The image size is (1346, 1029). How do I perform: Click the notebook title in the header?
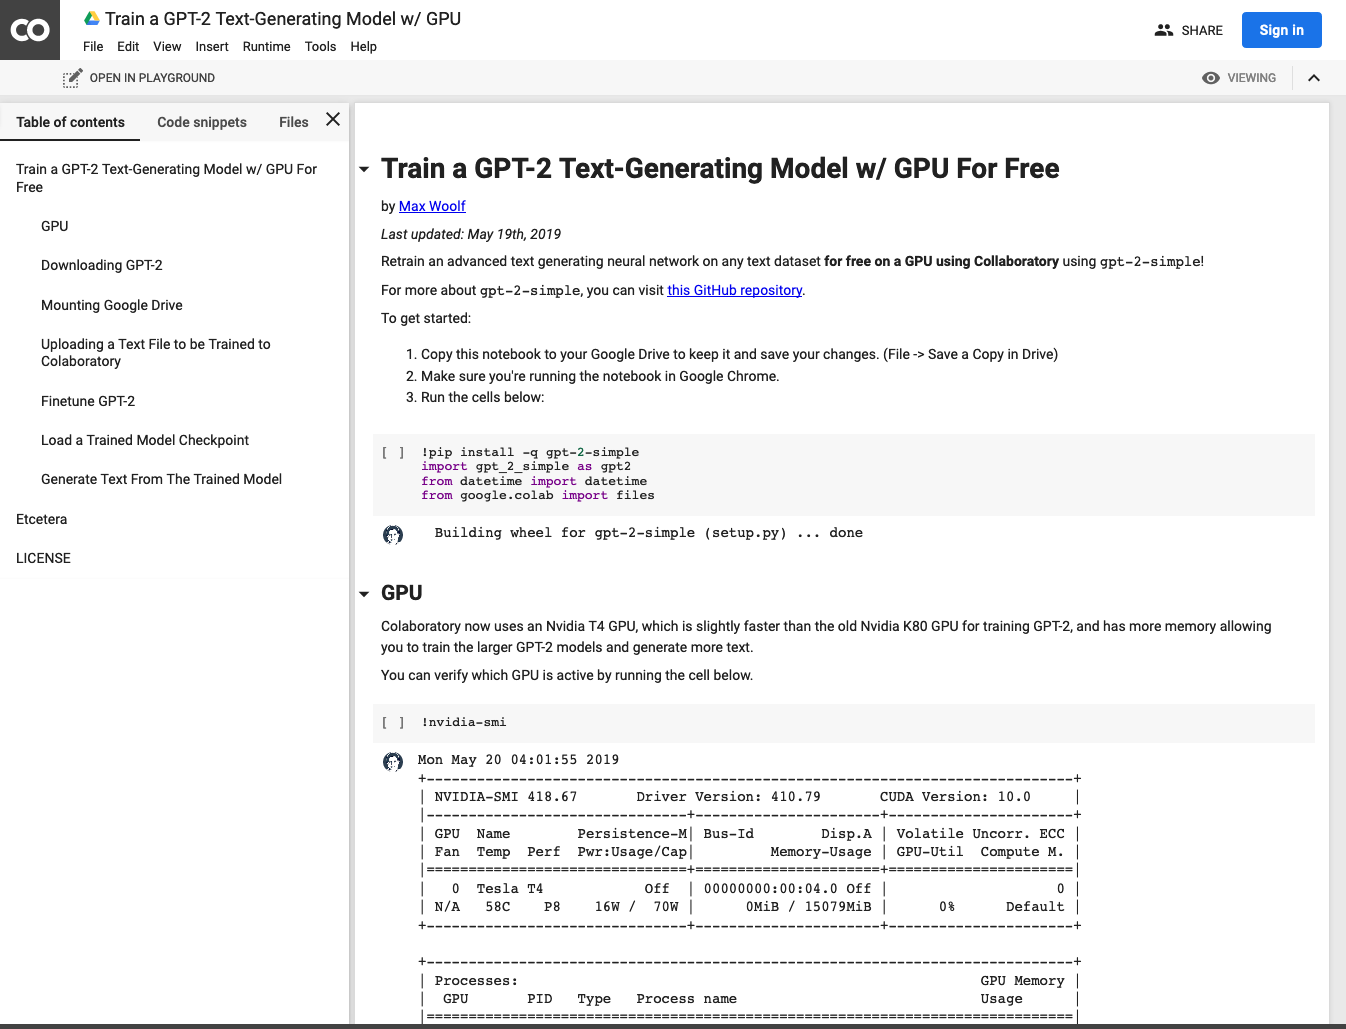(x=283, y=18)
